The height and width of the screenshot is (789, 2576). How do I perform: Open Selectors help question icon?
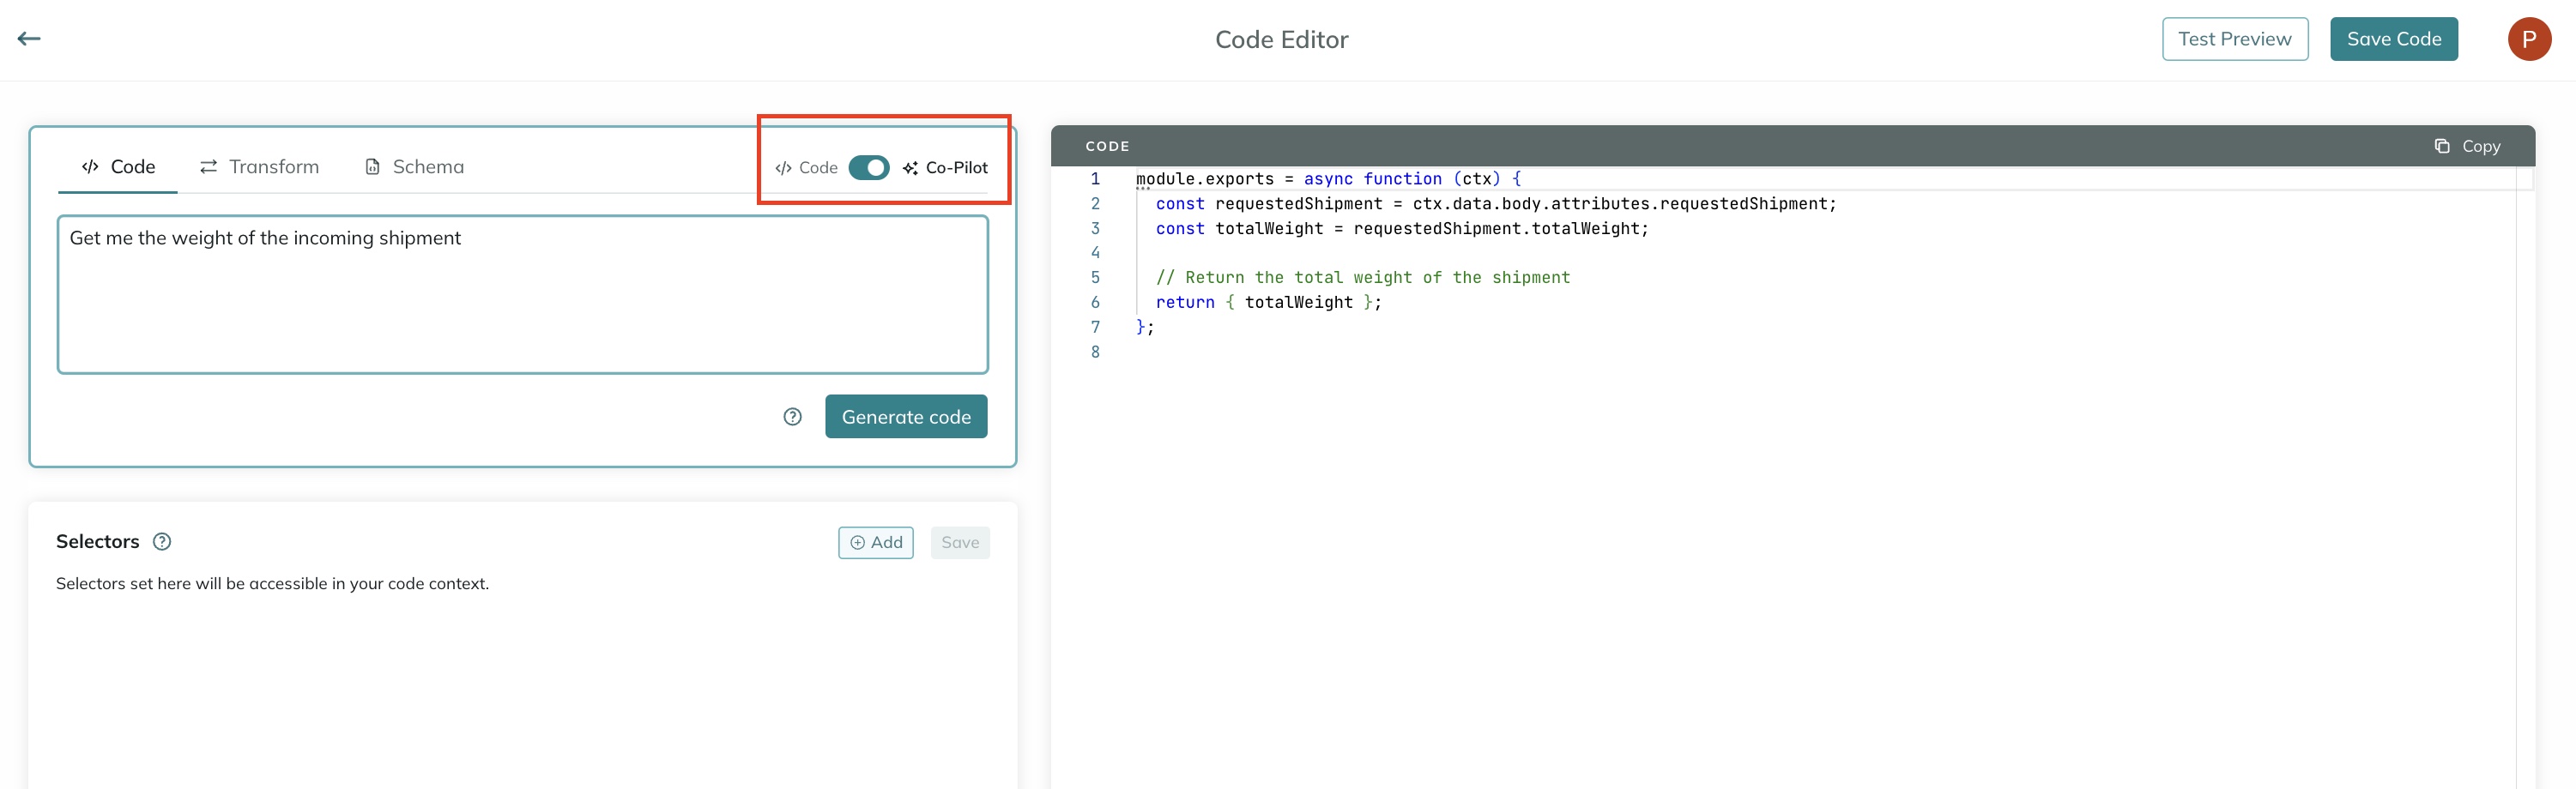(x=162, y=542)
